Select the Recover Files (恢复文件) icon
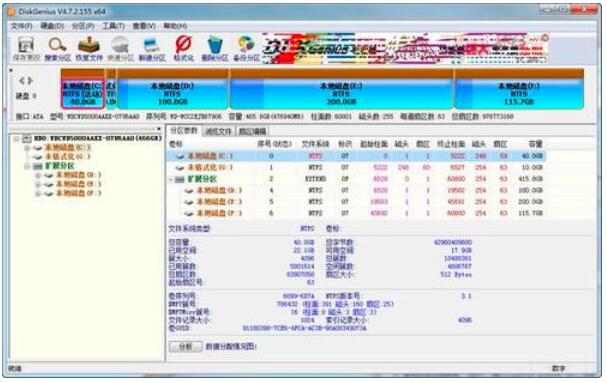The height and width of the screenshot is (383, 607). (89, 49)
